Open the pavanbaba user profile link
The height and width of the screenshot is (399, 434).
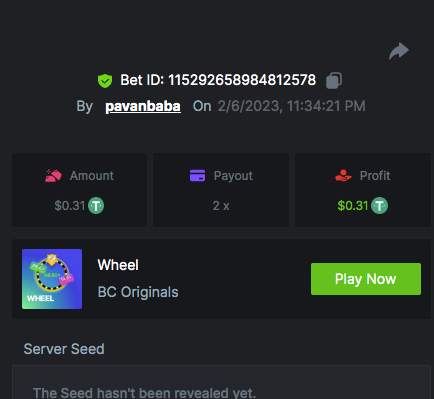[143, 106]
